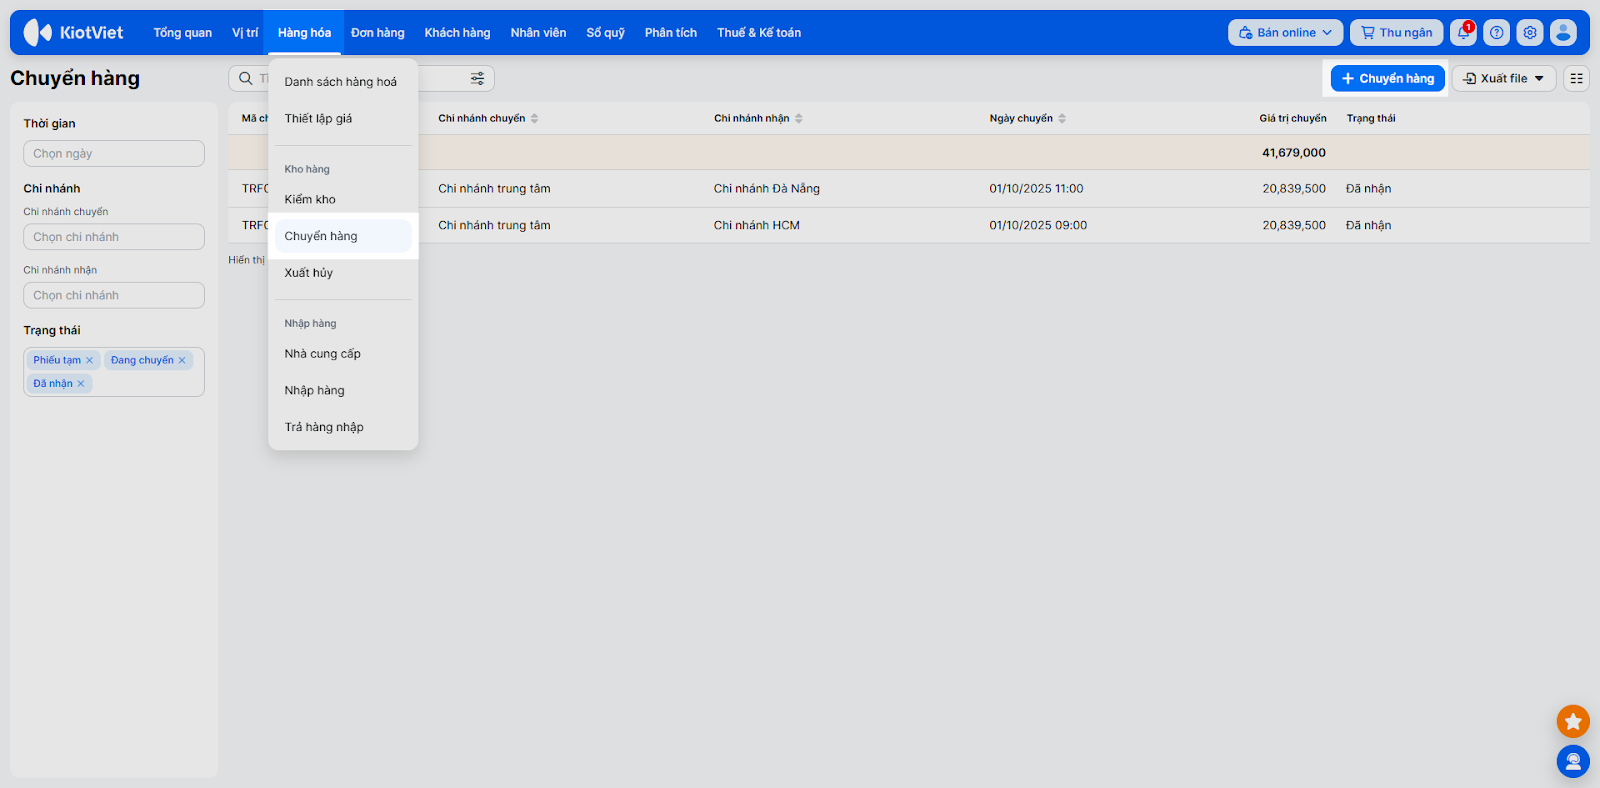Toggle the column display options icon
Image resolution: width=1600 pixels, height=788 pixels.
tap(1577, 78)
